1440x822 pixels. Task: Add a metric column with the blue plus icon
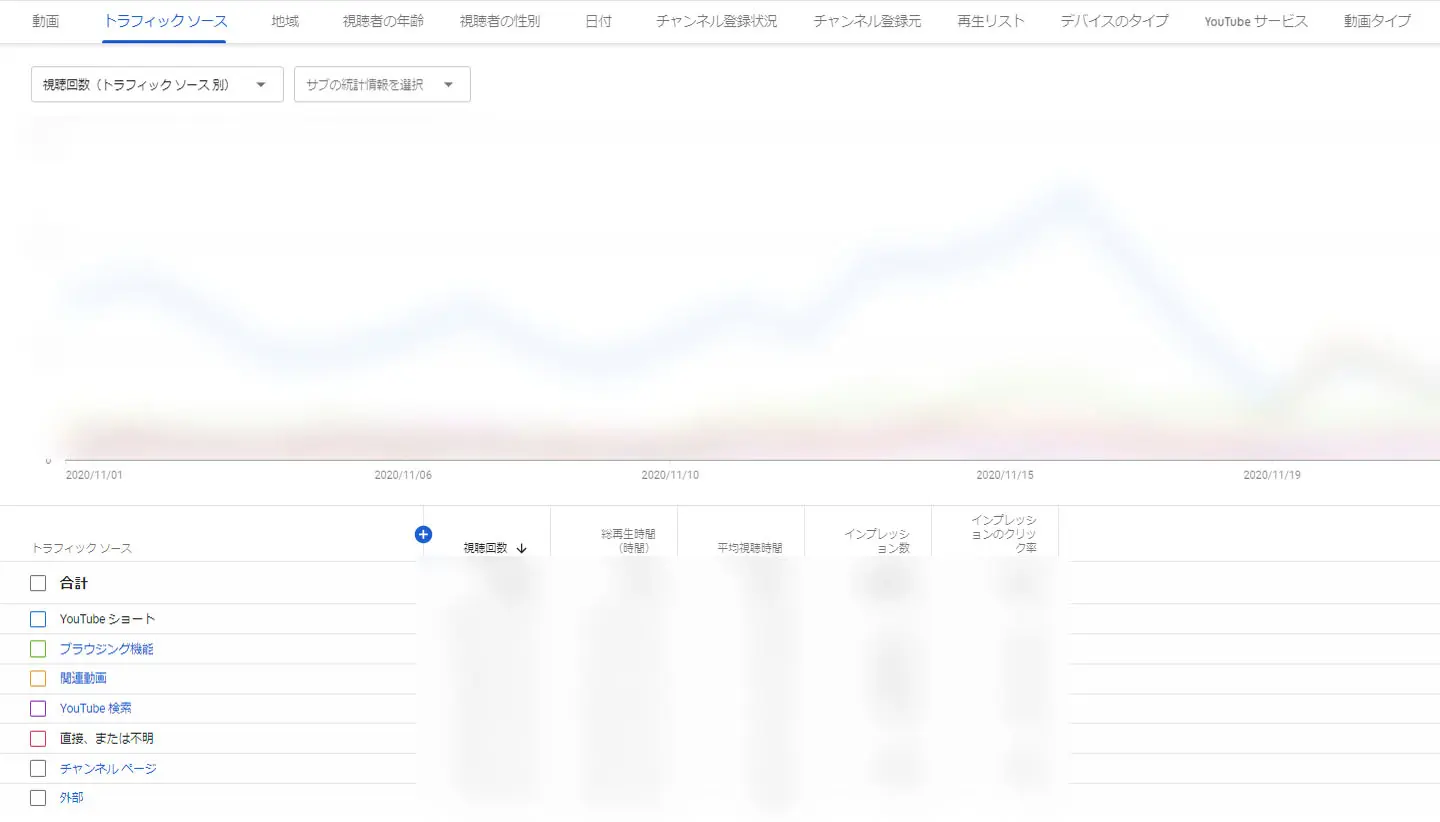click(423, 534)
